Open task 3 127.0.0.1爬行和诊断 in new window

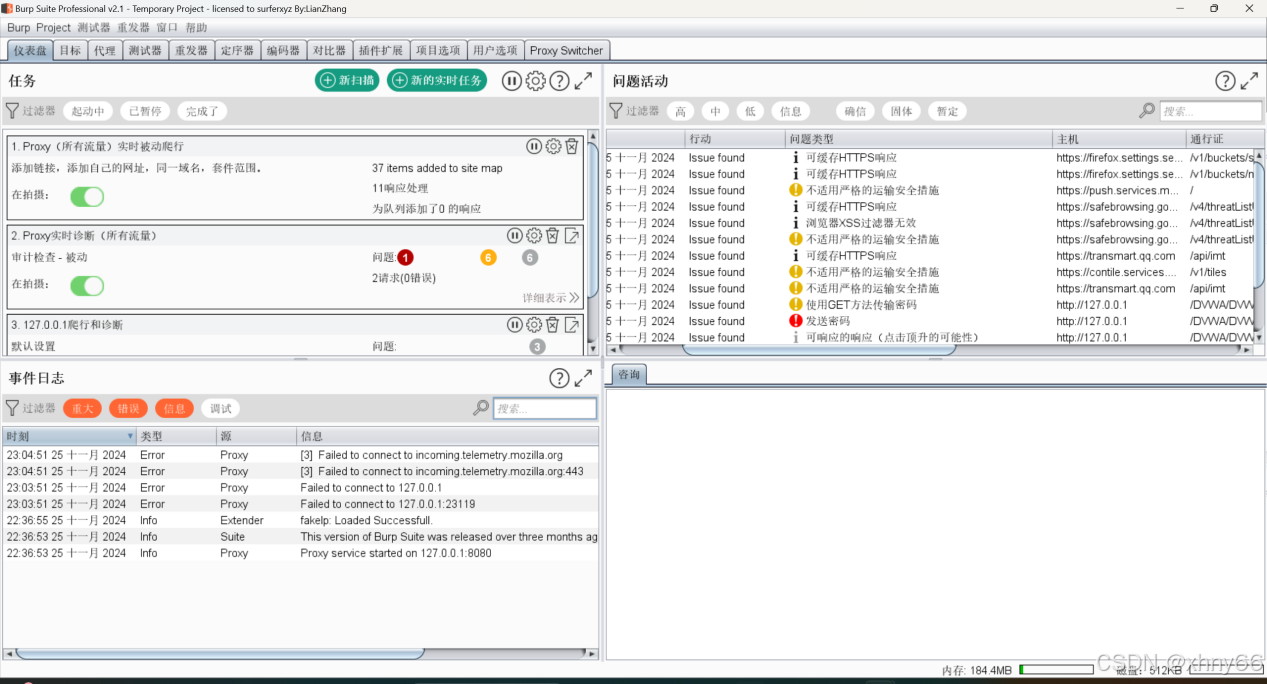(x=572, y=324)
